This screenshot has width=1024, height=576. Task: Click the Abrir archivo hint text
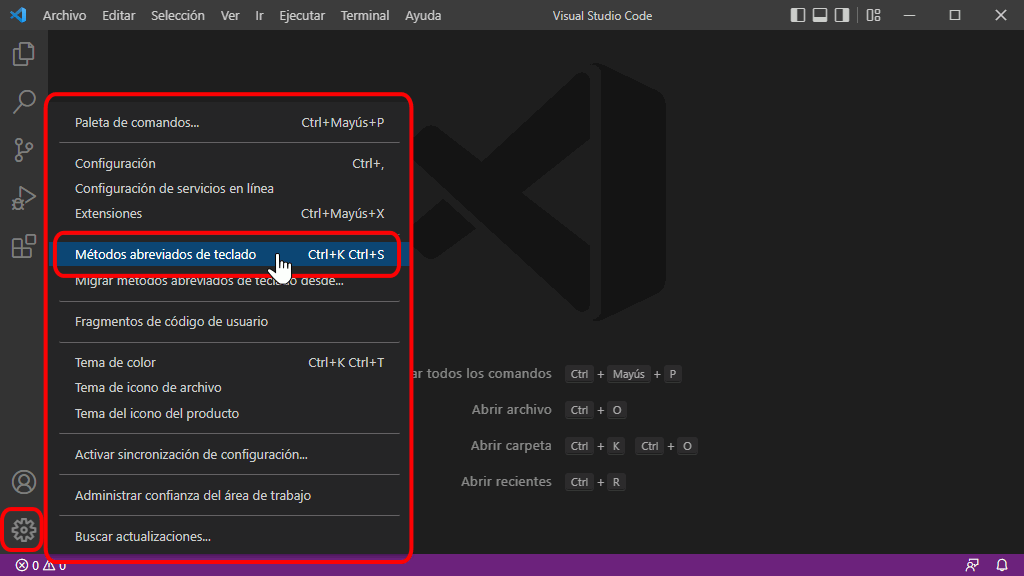[511, 409]
